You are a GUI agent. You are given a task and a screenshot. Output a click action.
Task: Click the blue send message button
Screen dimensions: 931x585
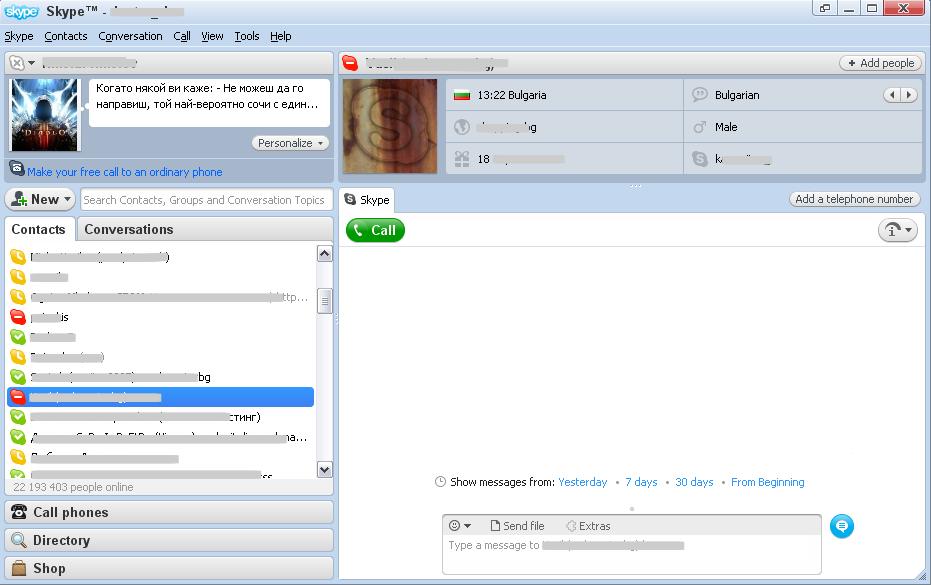[x=842, y=526]
